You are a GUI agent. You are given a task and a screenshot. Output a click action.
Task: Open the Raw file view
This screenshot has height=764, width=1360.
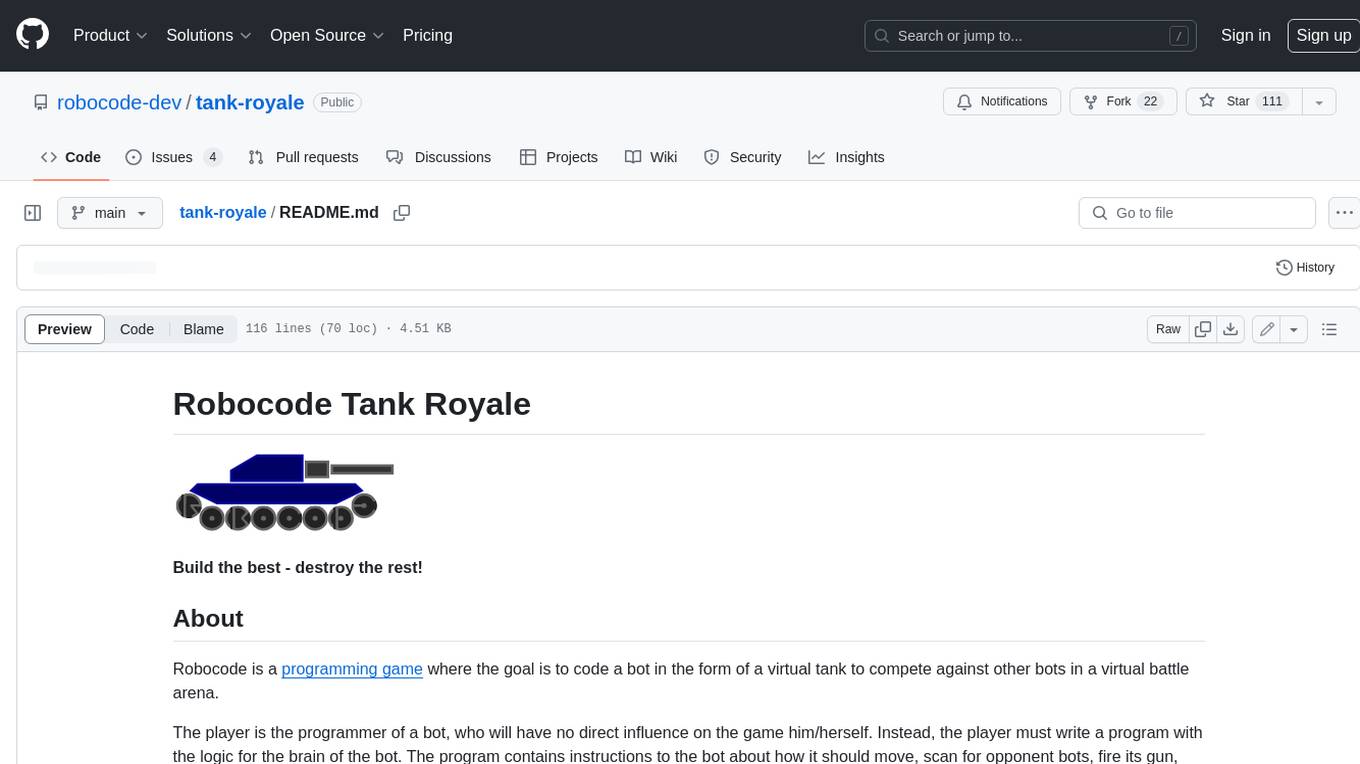click(1168, 329)
